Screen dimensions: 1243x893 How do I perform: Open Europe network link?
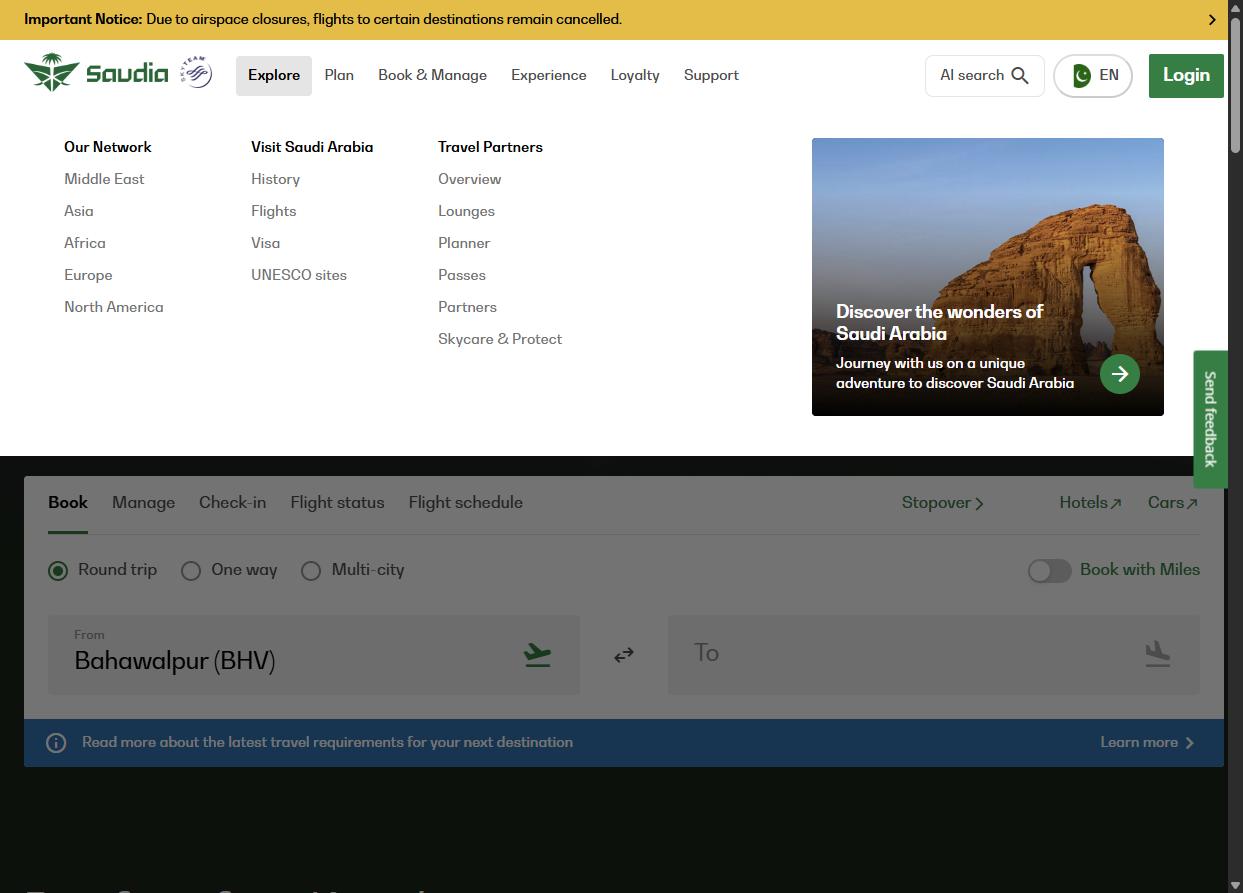(88, 275)
